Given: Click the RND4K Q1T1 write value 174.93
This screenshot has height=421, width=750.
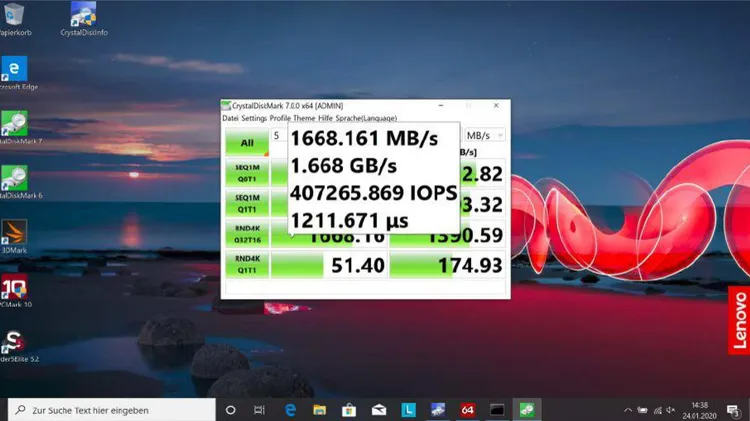Looking at the screenshot, I should (x=447, y=265).
